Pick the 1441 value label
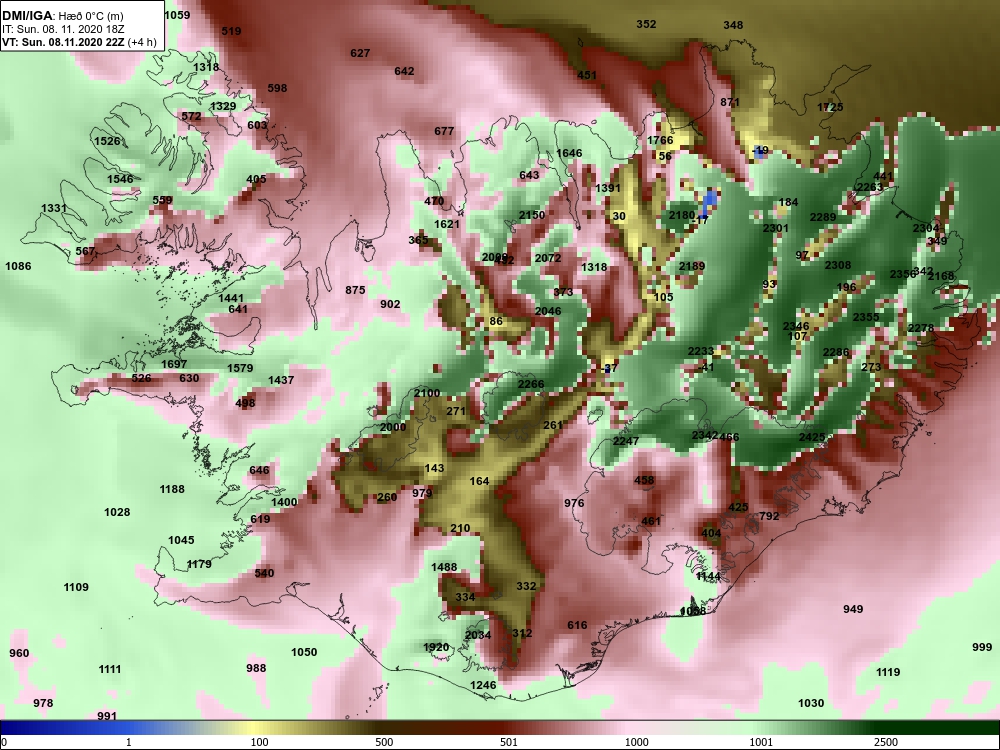This screenshot has width=1000, height=750. [231, 298]
